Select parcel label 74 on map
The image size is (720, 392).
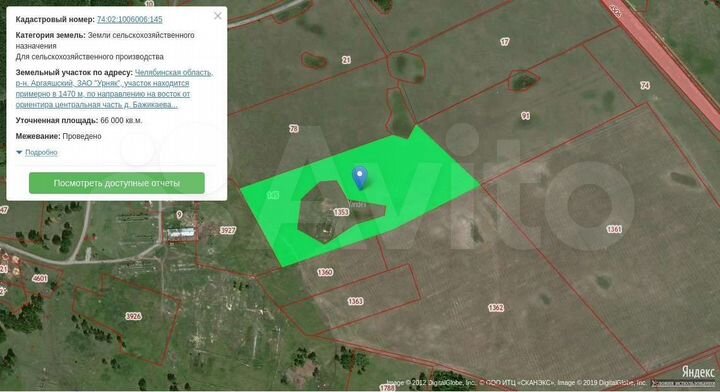tap(645, 85)
